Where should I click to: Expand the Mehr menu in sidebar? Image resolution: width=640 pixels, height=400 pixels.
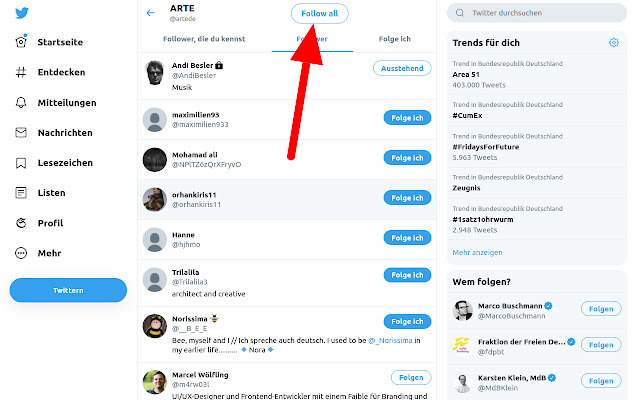(x=21, y=253)
